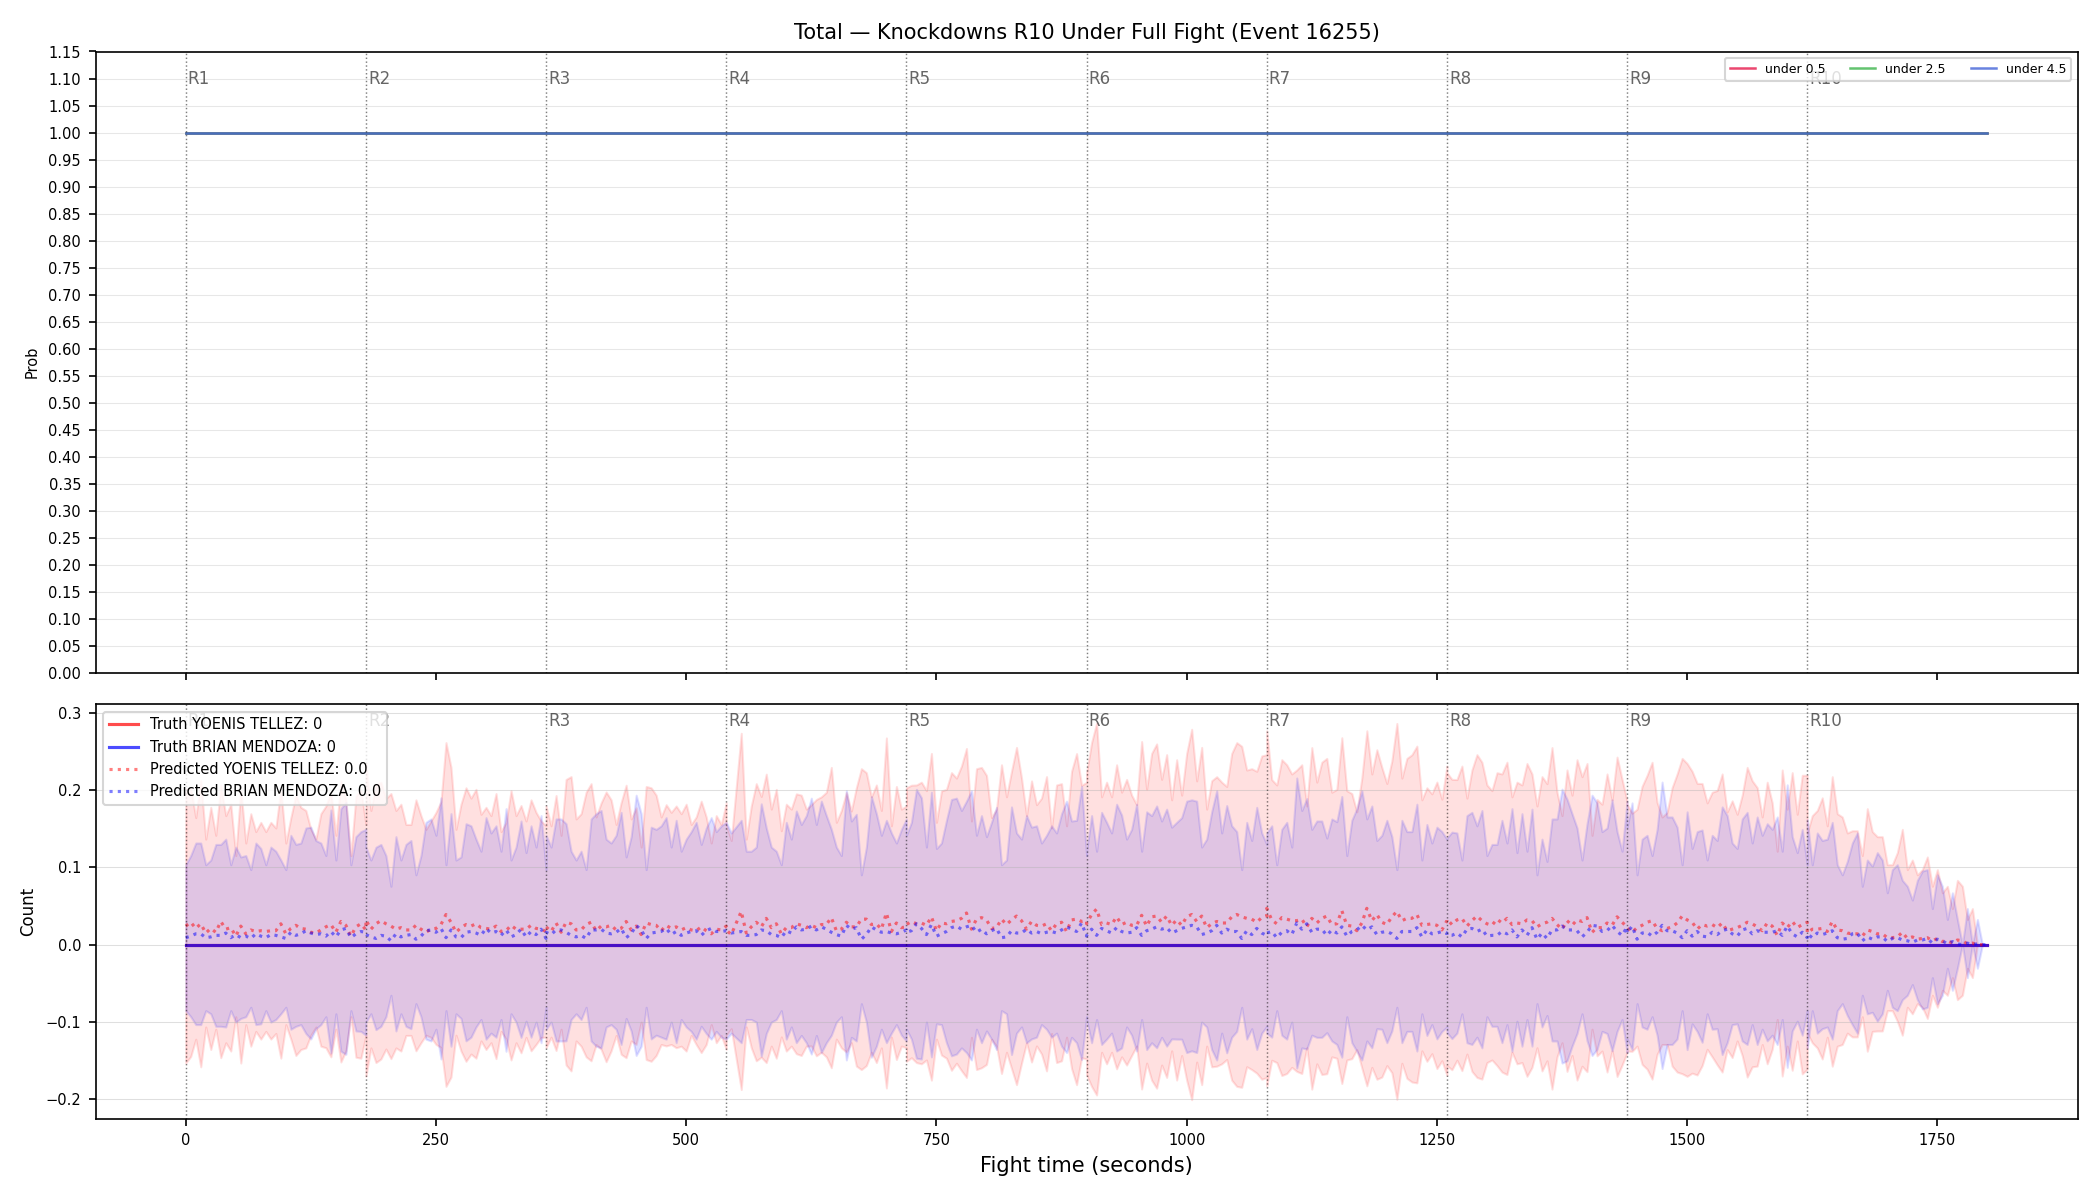
Task: Select 'Truth BRIAN MENDOZA: 0' legend entry
Action: click(x=221, y=747)
